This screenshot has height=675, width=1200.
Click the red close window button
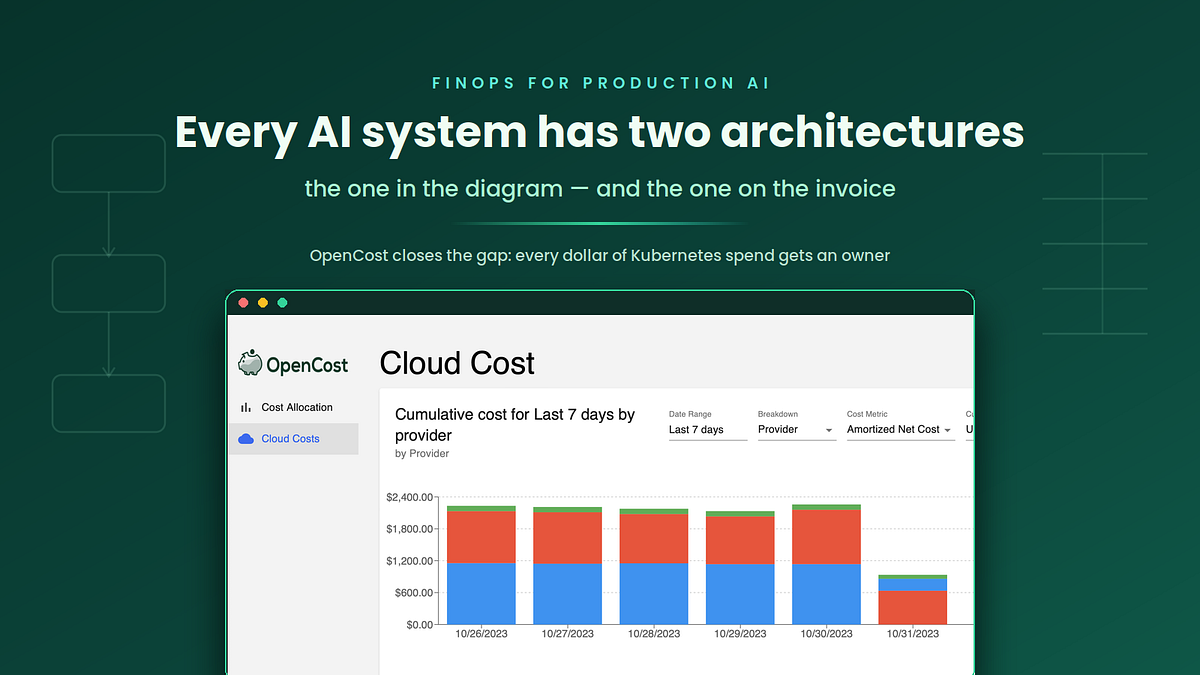pos(243,302)
